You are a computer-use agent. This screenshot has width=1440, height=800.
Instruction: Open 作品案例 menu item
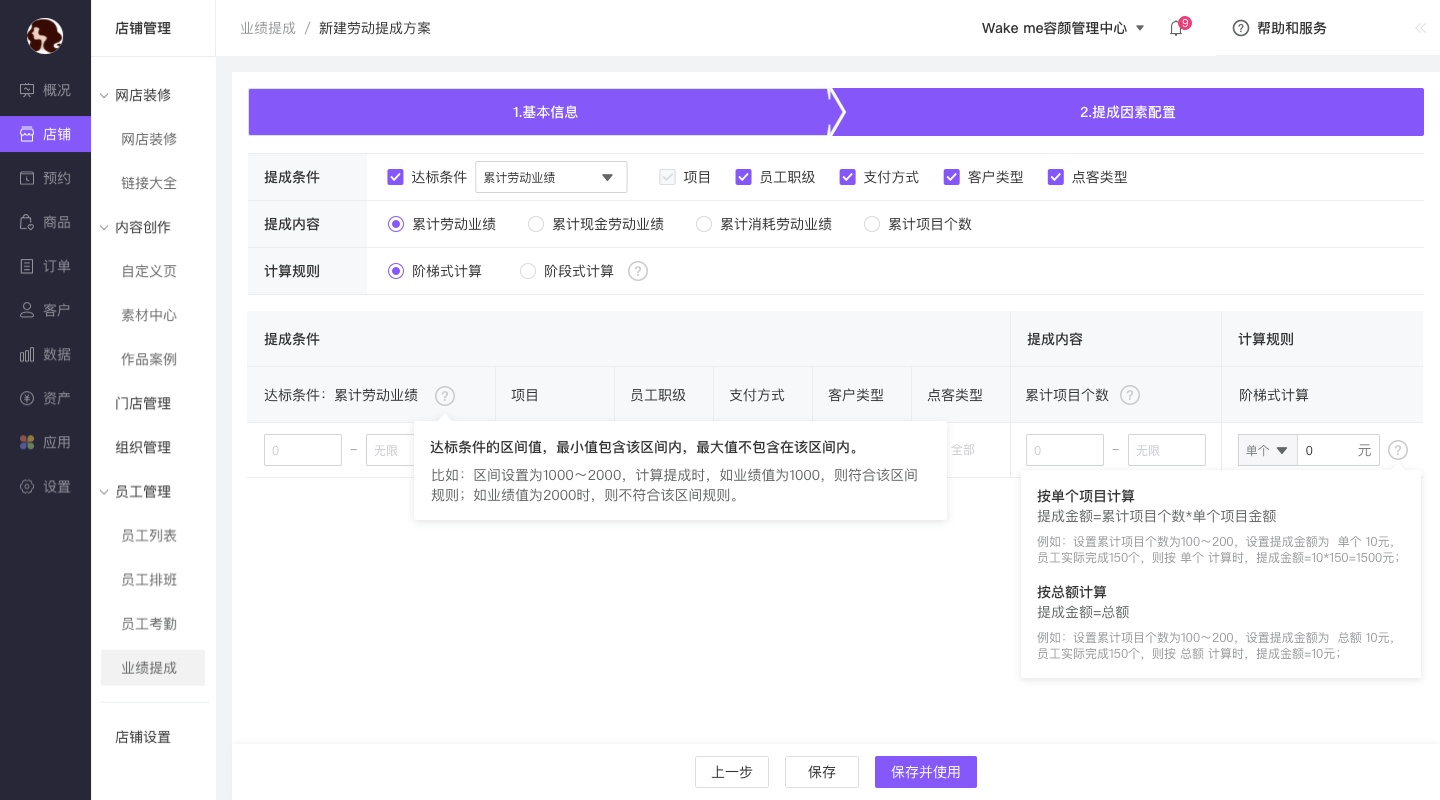[149, 359]
